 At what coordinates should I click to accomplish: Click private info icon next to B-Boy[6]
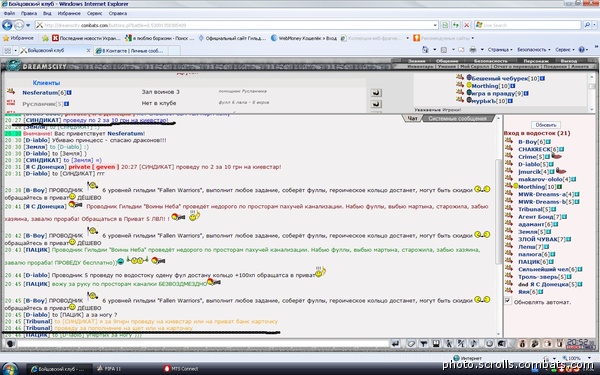(x=548, y=142)
